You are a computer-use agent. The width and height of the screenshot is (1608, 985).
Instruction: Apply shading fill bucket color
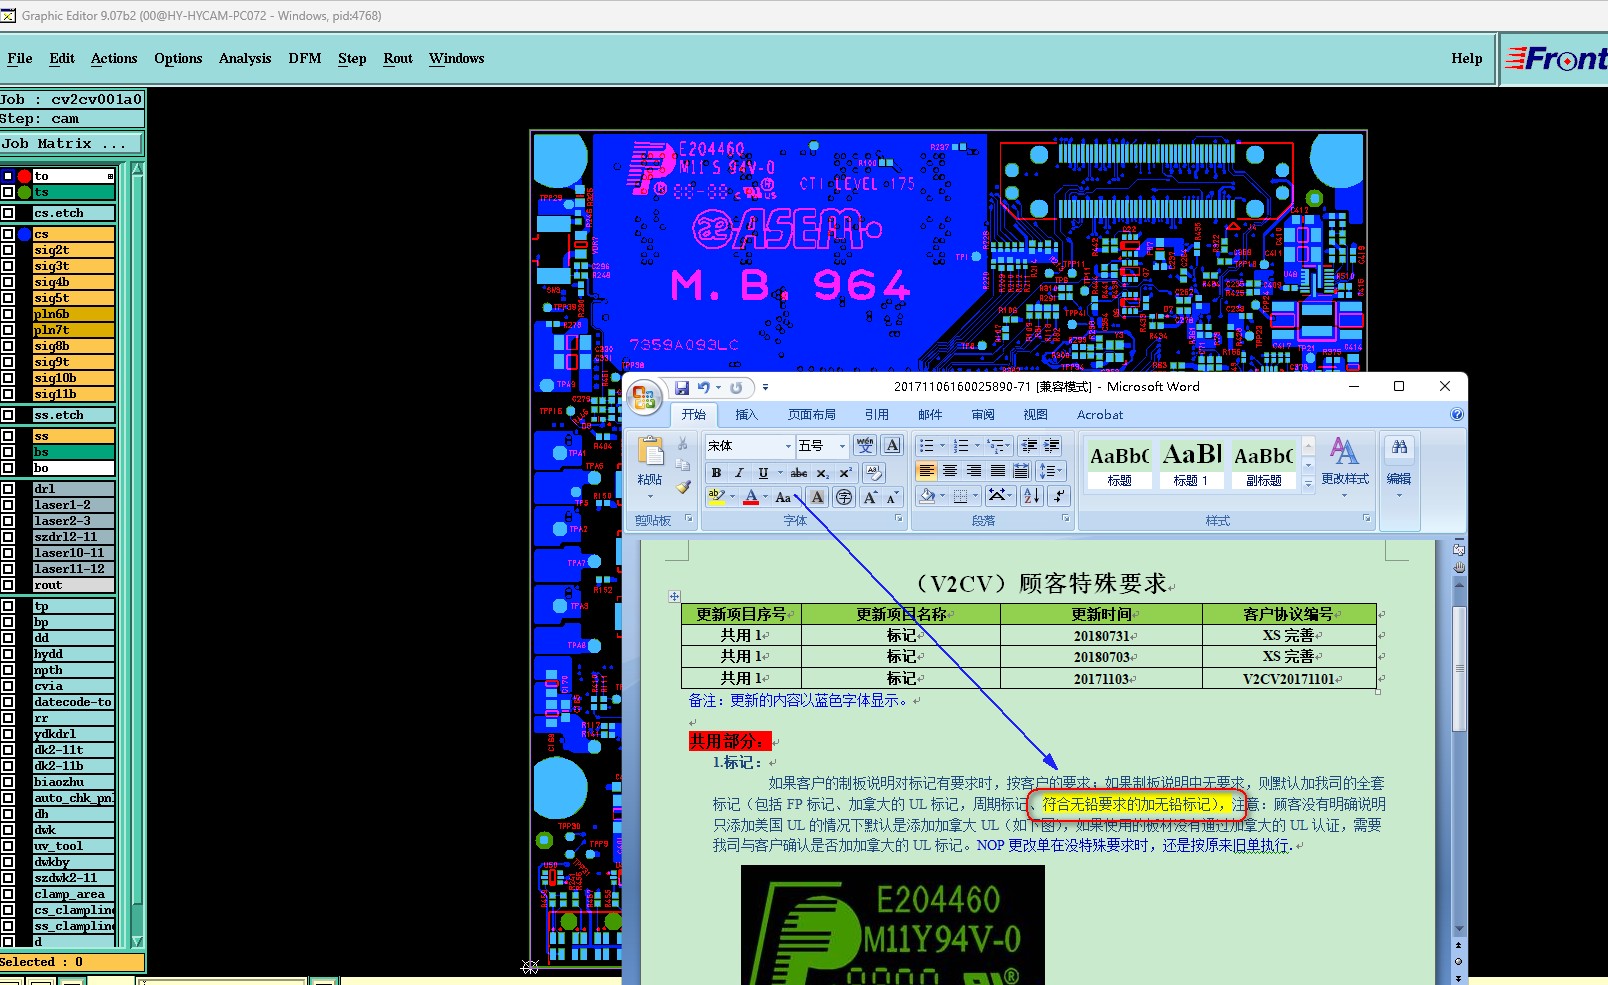[x=927, y=495]
